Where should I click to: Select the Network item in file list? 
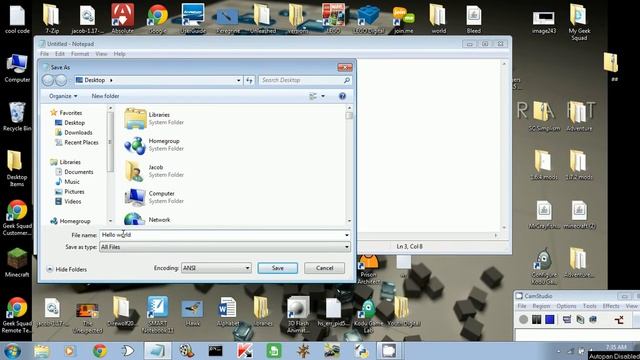[147, 220]
